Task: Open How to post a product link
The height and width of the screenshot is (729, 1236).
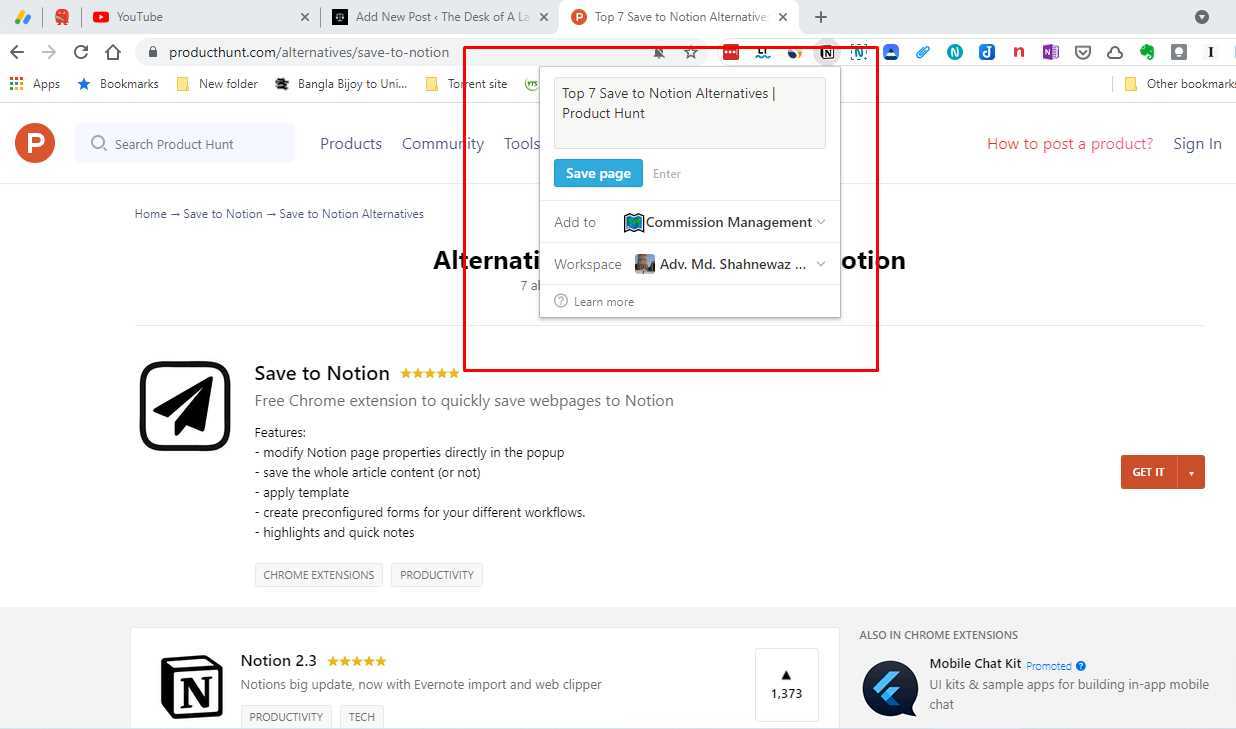Action: tap(1070, 143)
